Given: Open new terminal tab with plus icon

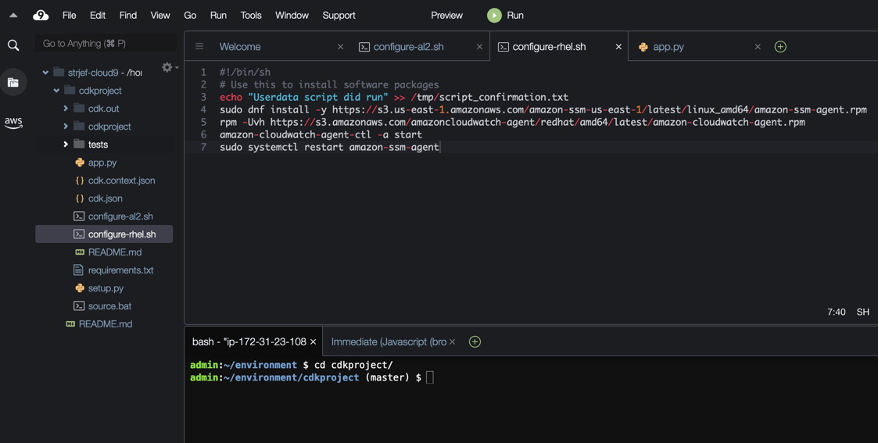Looking at the screenshot, I should tap(475, 342).
